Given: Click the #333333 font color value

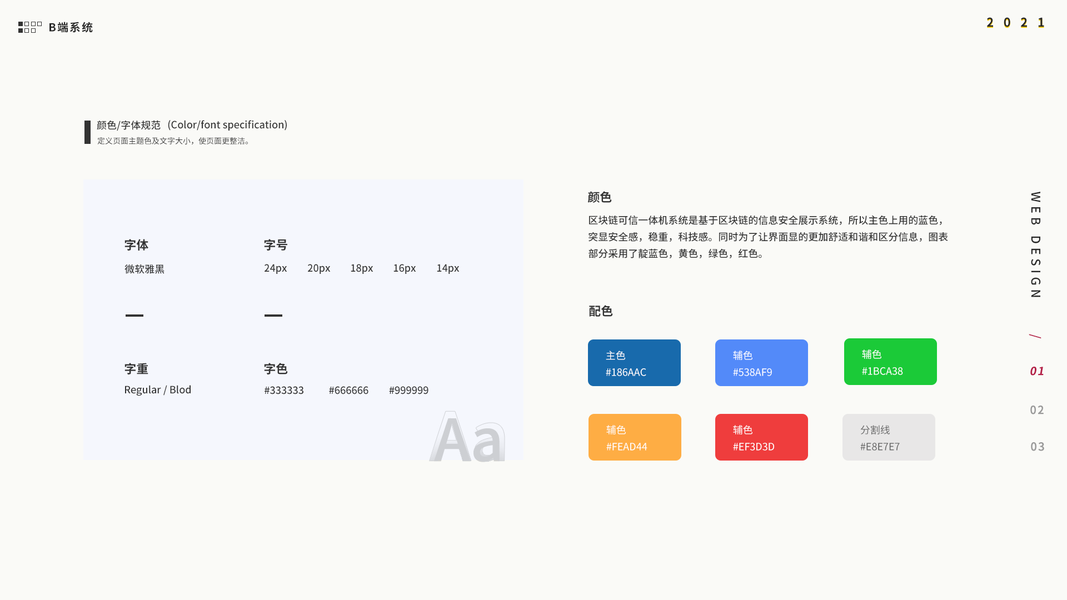Looking at the screenshot, I should click(284, 390).
